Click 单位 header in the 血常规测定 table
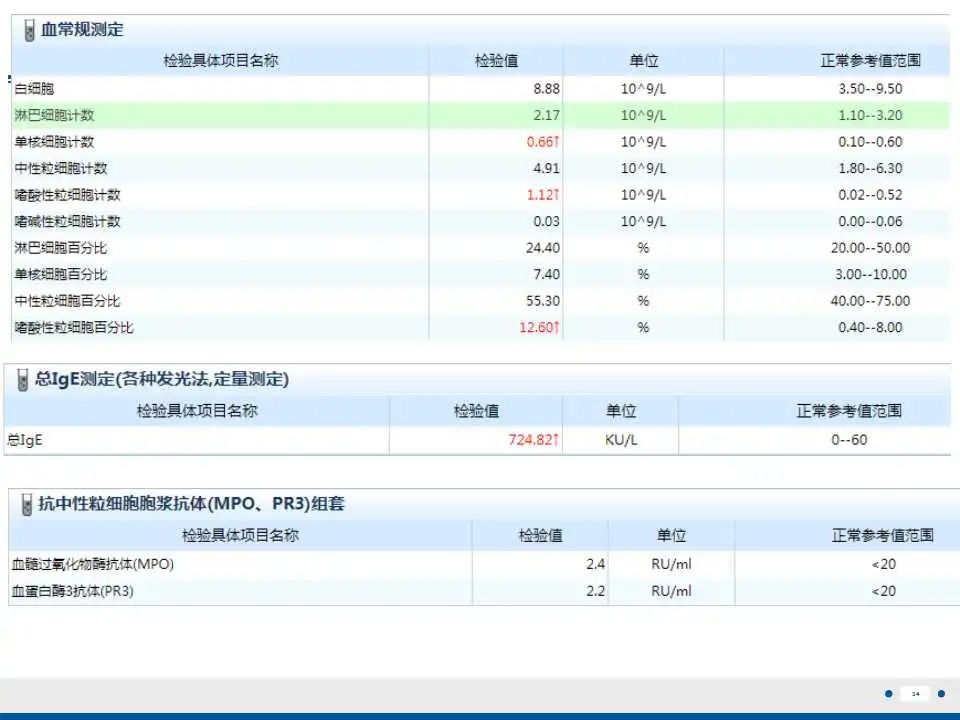The height and width of the screenshot is (720, 960). (643, 61)
